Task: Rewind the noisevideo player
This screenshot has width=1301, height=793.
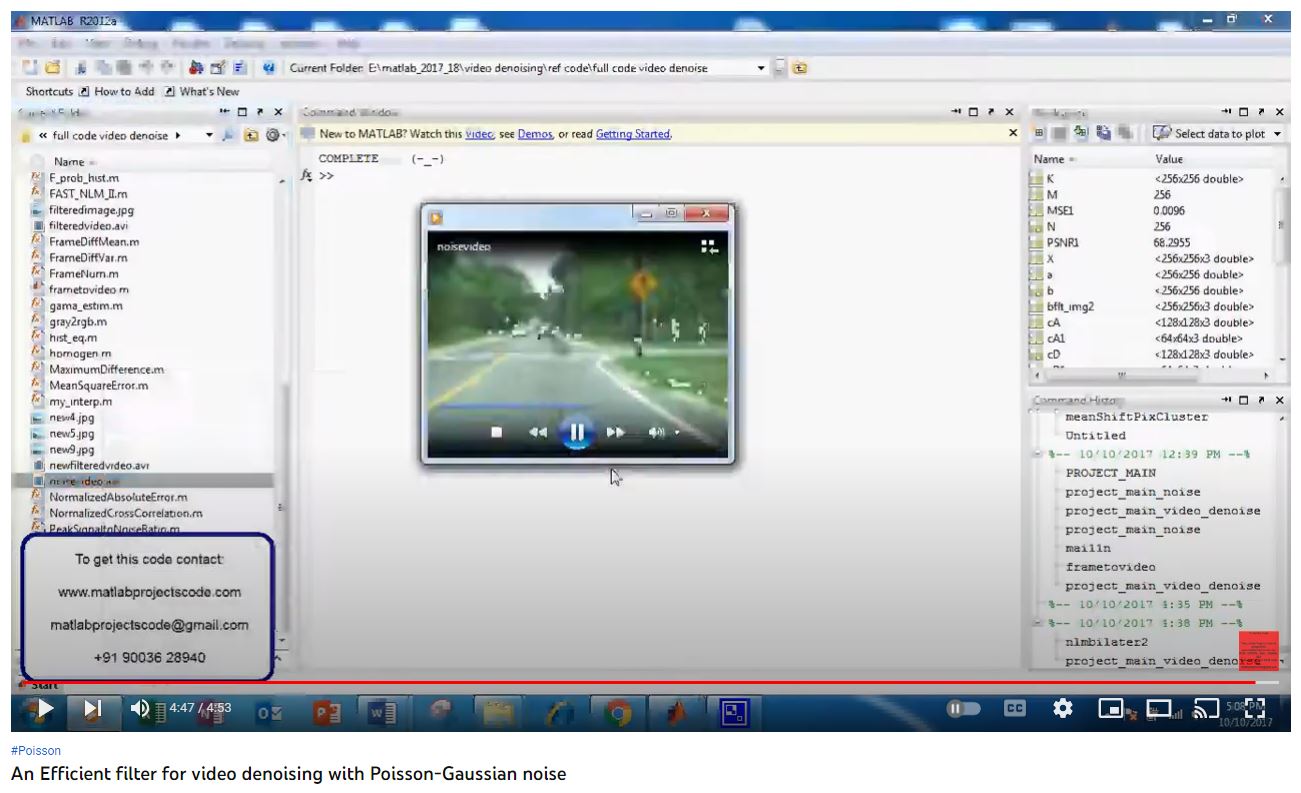Action: (x=538, y=432)
